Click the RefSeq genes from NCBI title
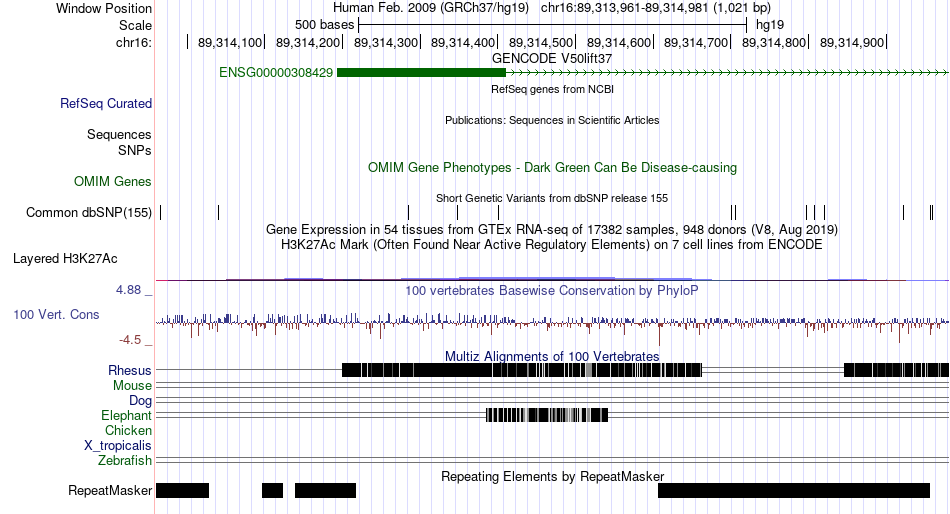Image resolution: width=950 pixels, height=514 pixels. [x=552, y=89]
